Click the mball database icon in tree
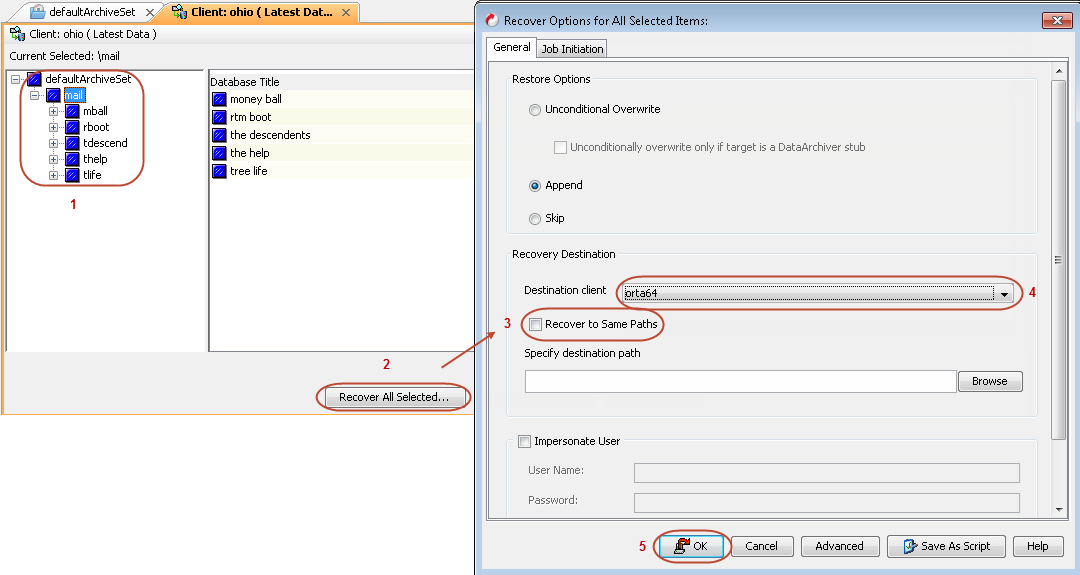Image resolution: width=1080 pixels, height=575 pixels. pyautogui.click(x=72, y=111)
